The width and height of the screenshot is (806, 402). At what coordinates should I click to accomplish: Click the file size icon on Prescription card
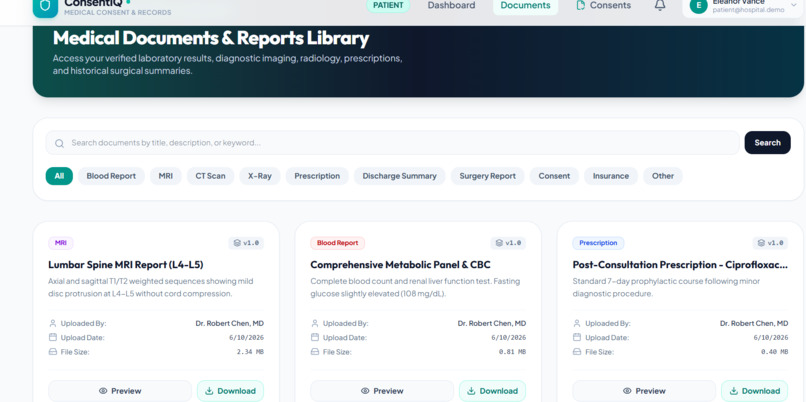[577, 352]
